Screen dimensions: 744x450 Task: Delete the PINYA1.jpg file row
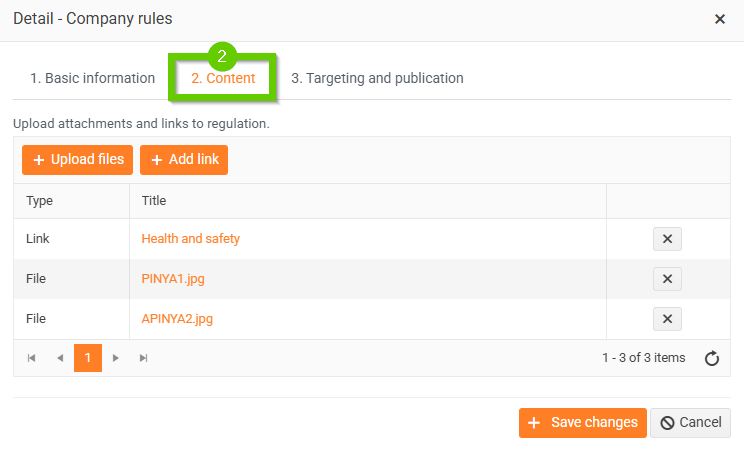667,279
